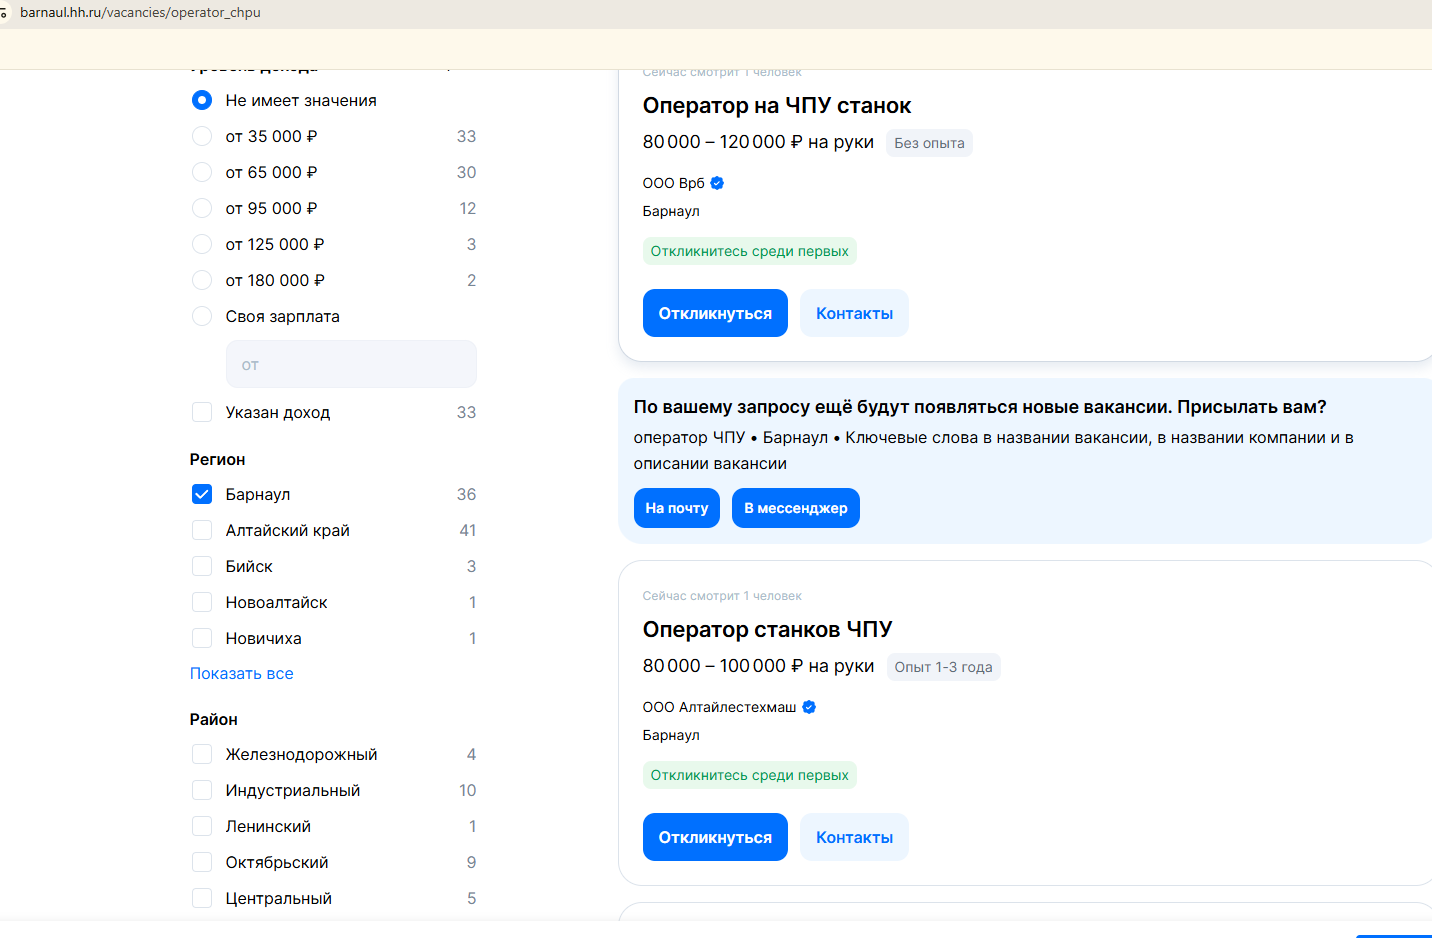The width and height of the screenshot is (1432, 938).
Task: Open the ООО Алтайлестехмаш company link
Action: tap(719, 707)
